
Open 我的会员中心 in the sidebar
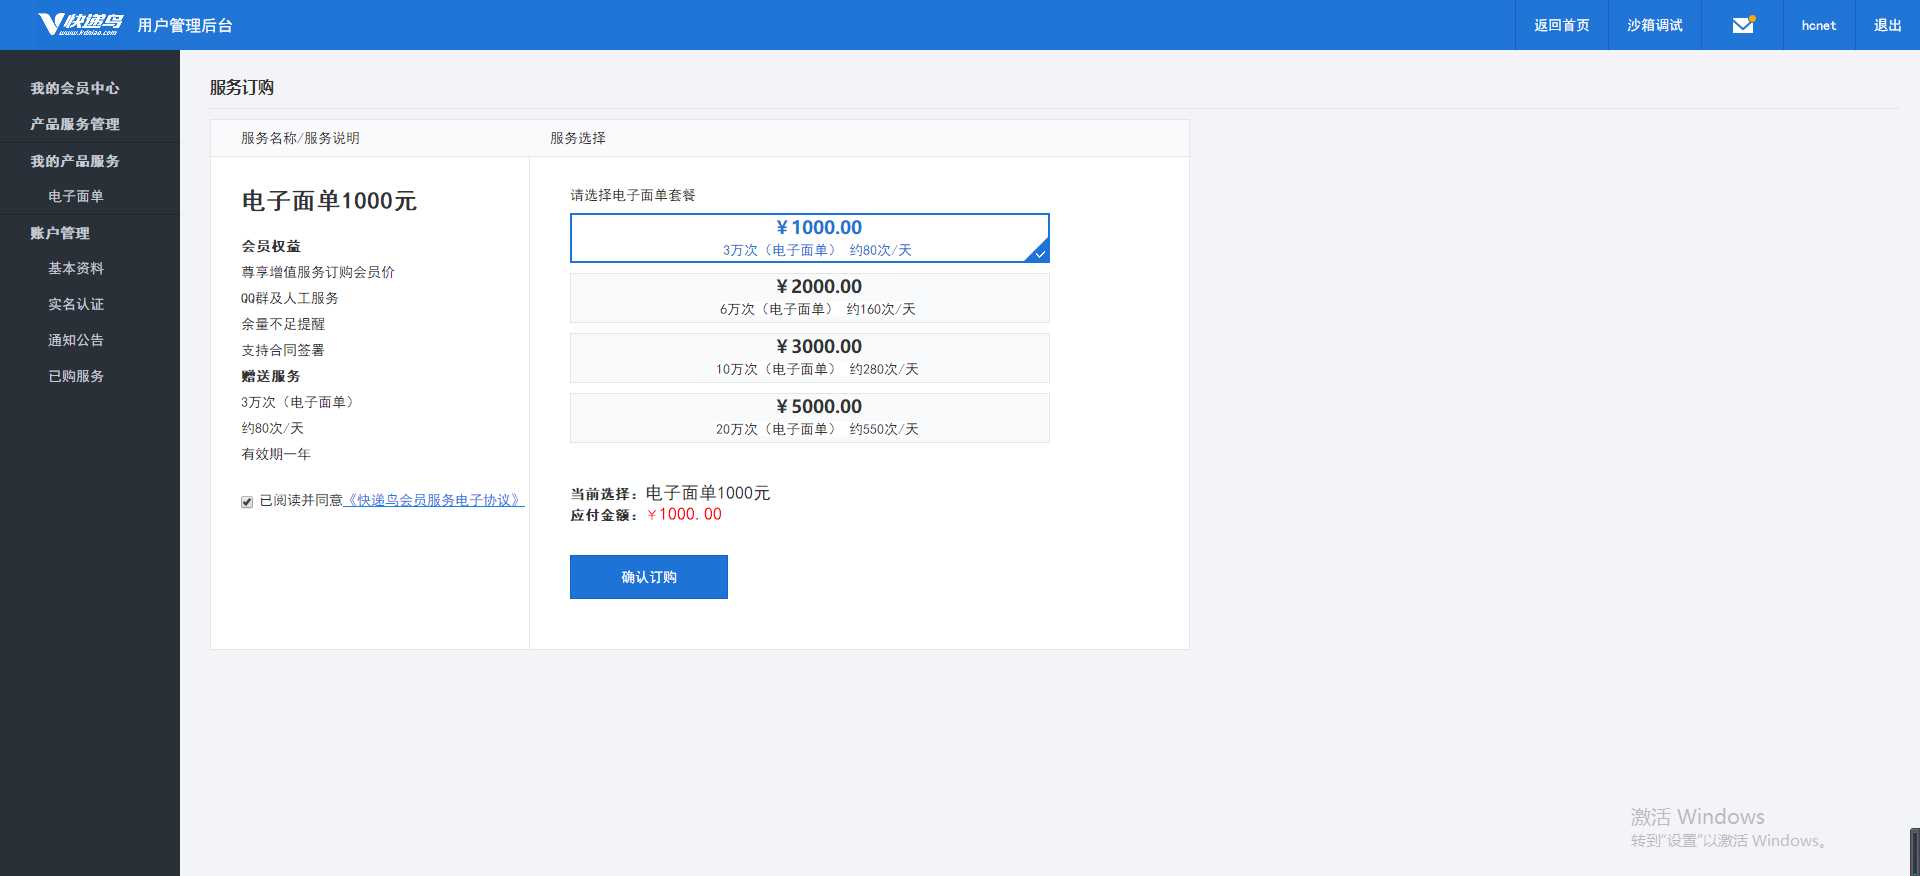(75, 88)
